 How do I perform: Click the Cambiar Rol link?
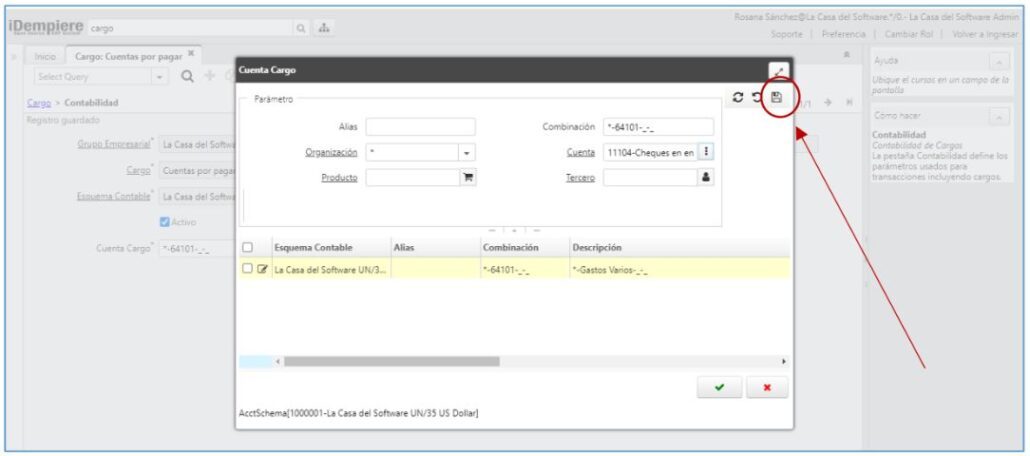(x=909, y=34)
